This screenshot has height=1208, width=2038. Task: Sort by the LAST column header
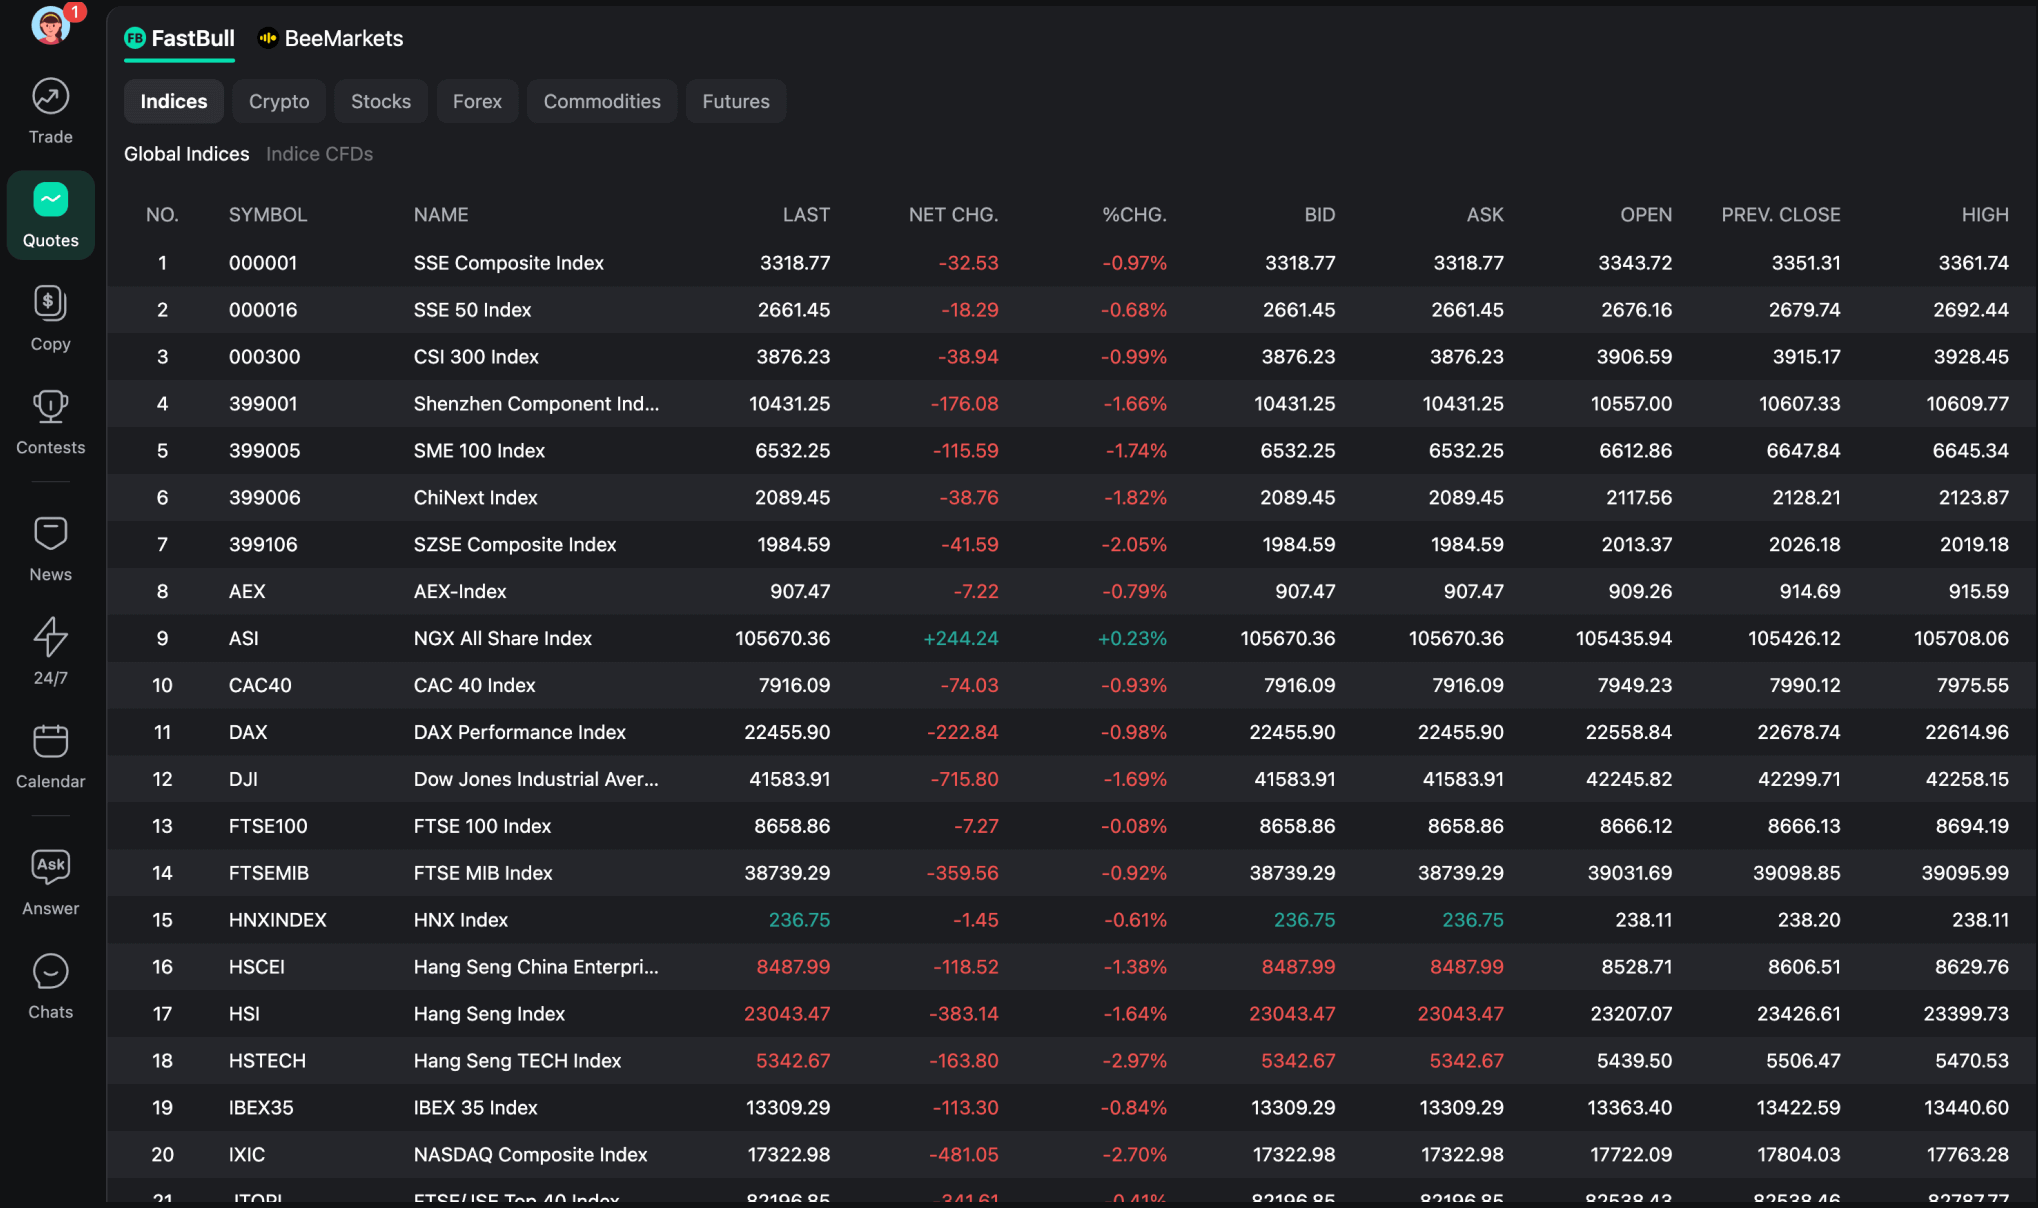[x=805, y=215]
